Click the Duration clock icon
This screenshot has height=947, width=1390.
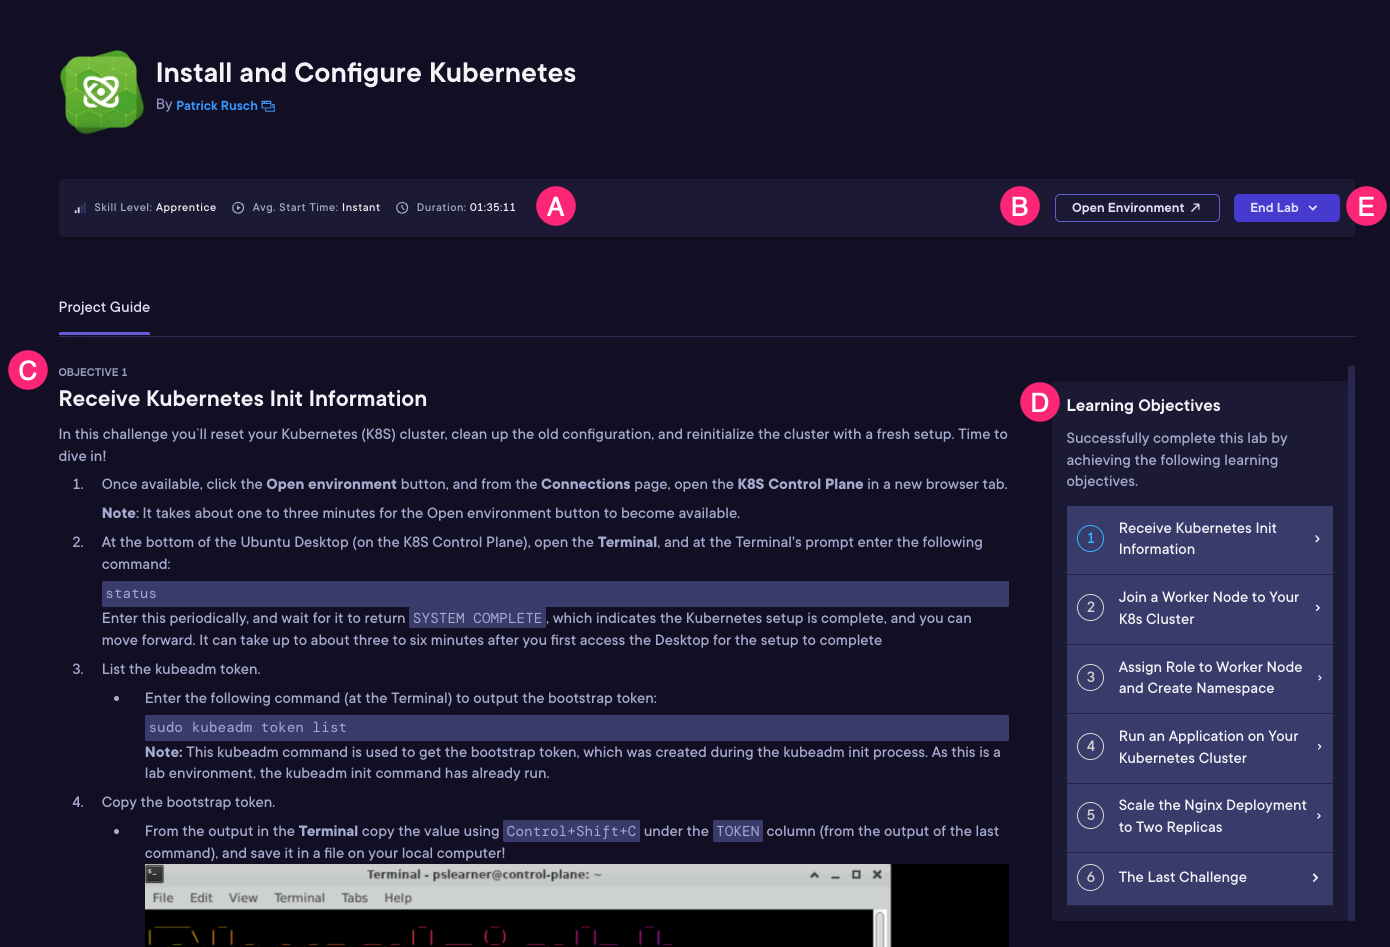(402, 208)
